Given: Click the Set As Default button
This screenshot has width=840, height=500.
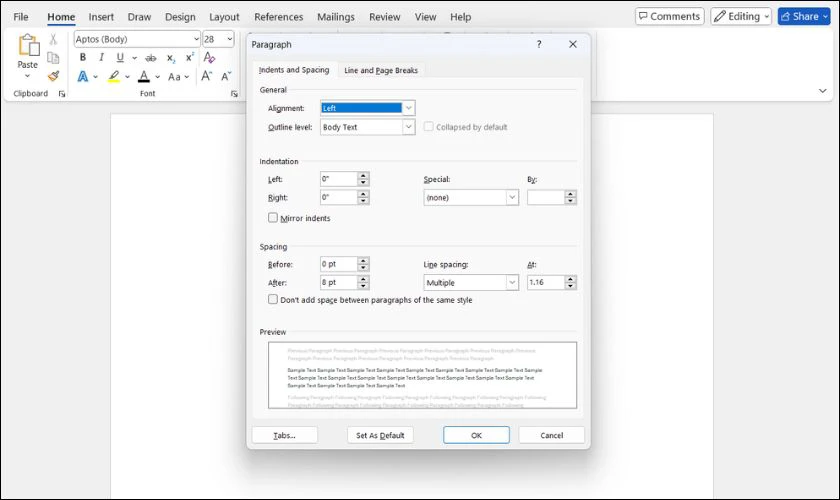Looking at the screenshot, I should (x=380, y=435).
